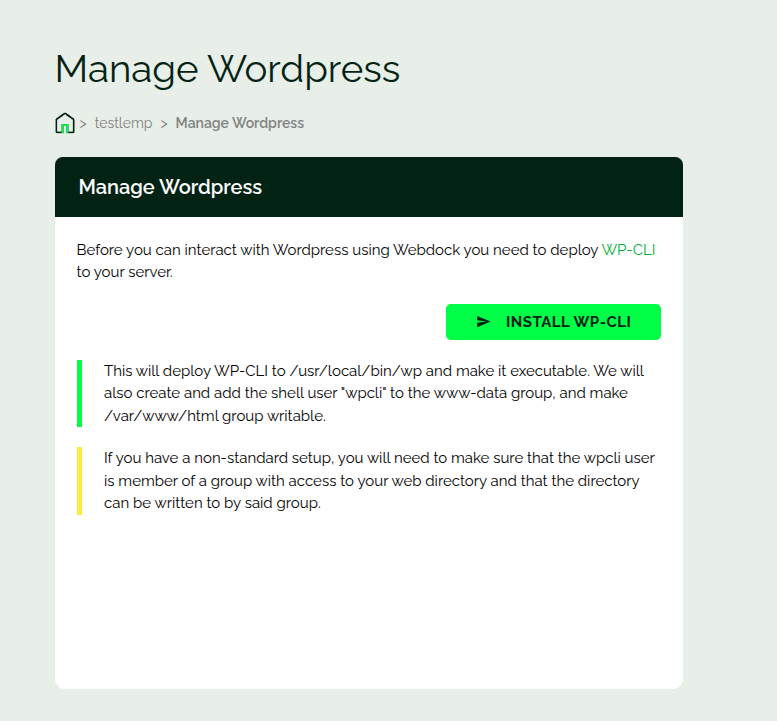The width and height of the screenshot is (777, 721).
Task: Click the breadcrumb separator after testlemp
Action: 163,124
